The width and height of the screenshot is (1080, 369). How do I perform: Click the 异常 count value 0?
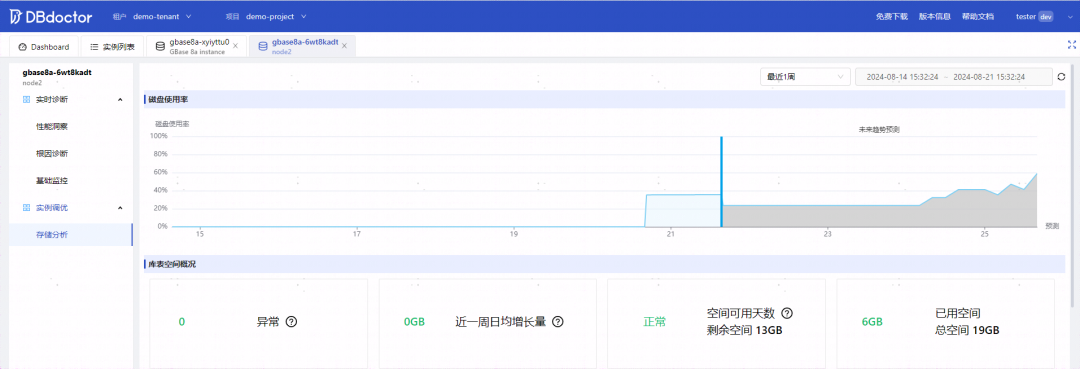[182, 321]
